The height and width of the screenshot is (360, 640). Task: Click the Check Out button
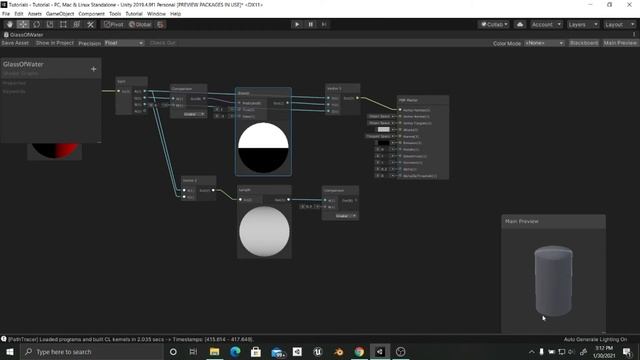pos(162,43)
